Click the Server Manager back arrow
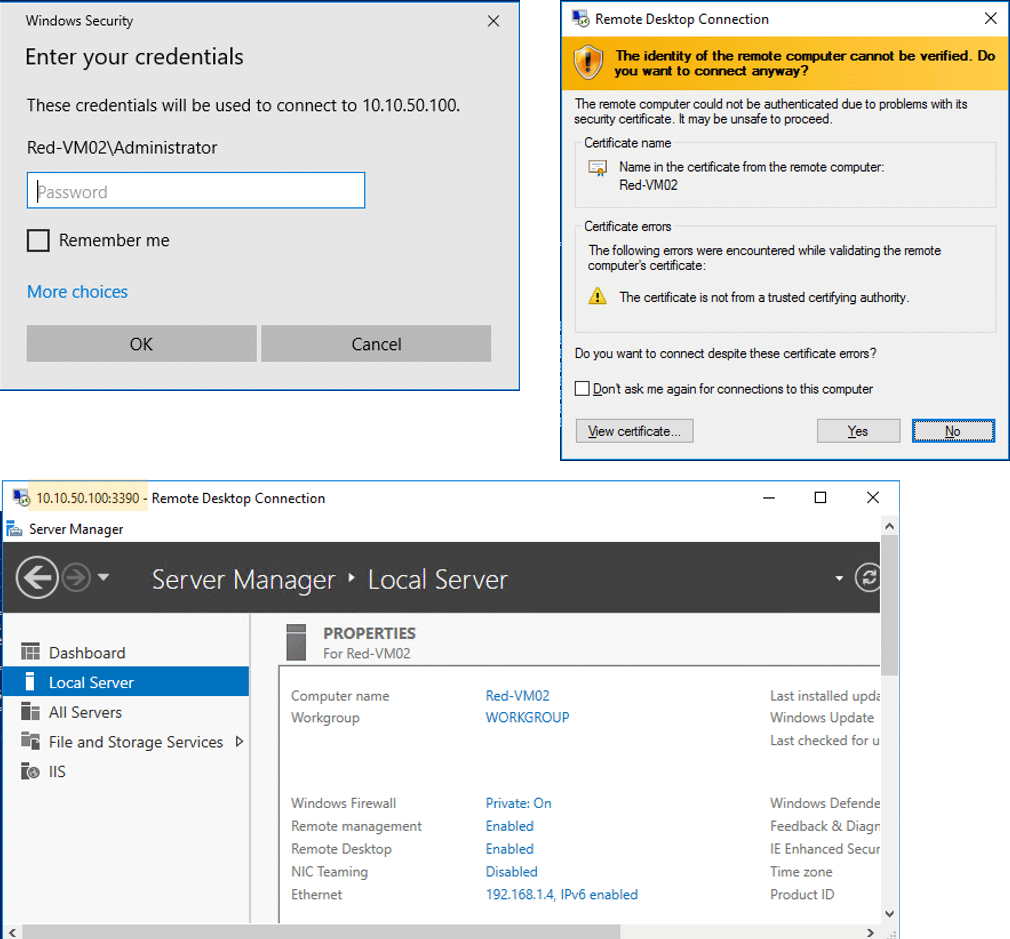This screenshot has height=939, width=1010. click(x=37, y=577)
